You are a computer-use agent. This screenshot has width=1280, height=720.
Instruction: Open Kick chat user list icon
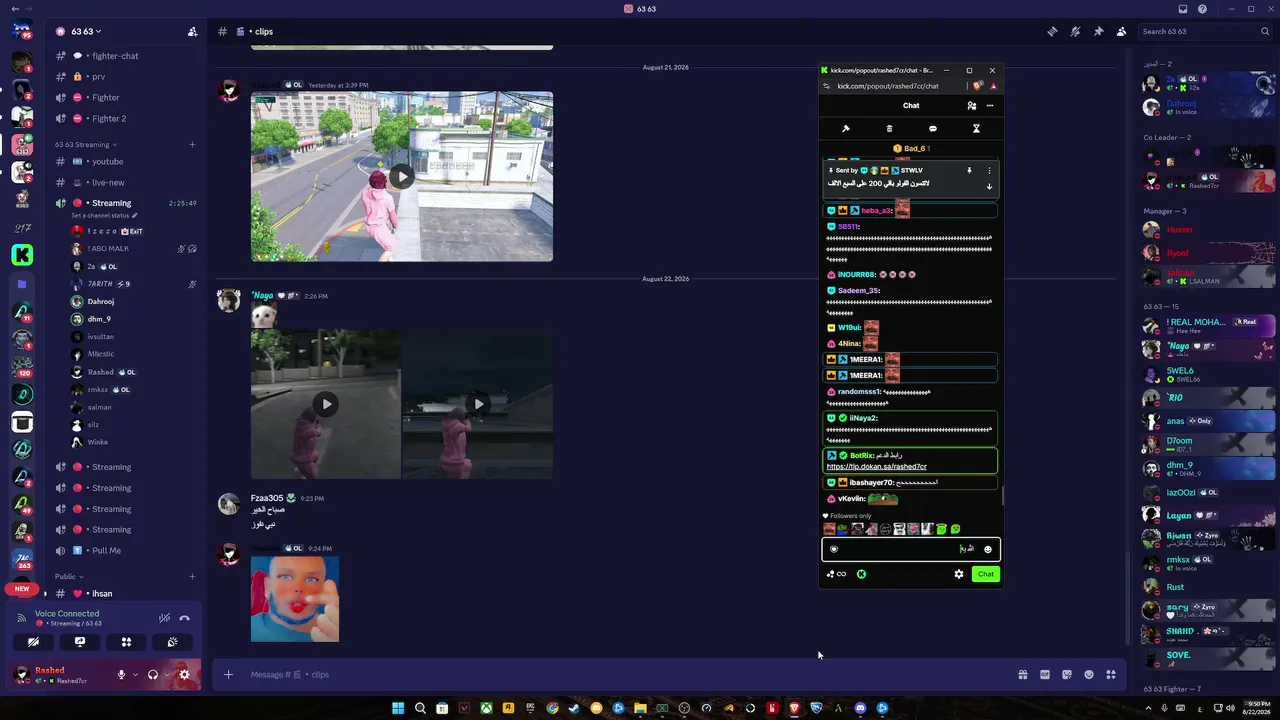point(972,106)
